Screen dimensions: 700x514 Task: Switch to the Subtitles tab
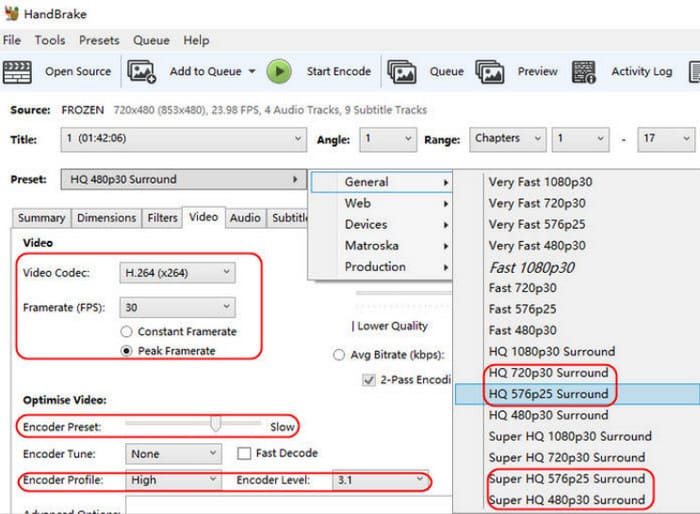click(x=288, y=218)
